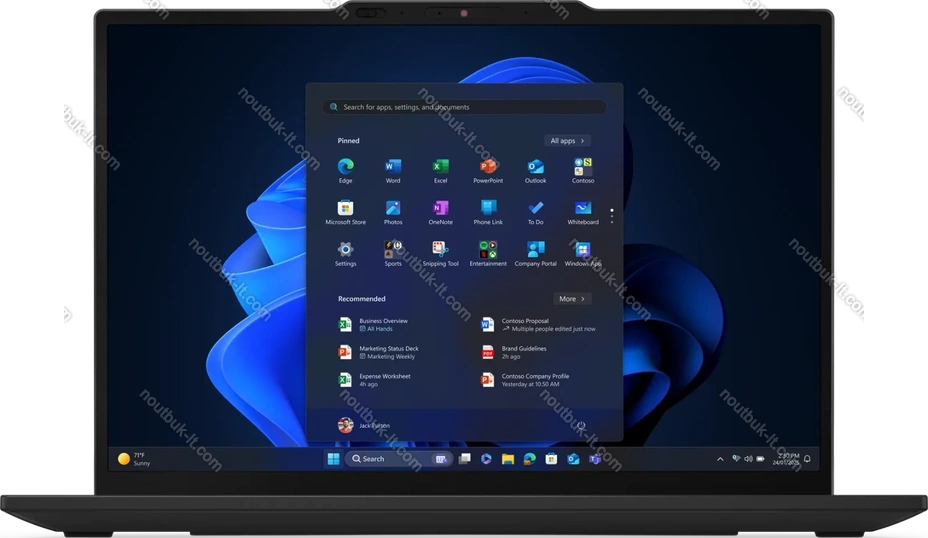Screen dimensions: 928x538
Task: Open Microsoft Edge from pinned apps
Action: coord(345,167)
